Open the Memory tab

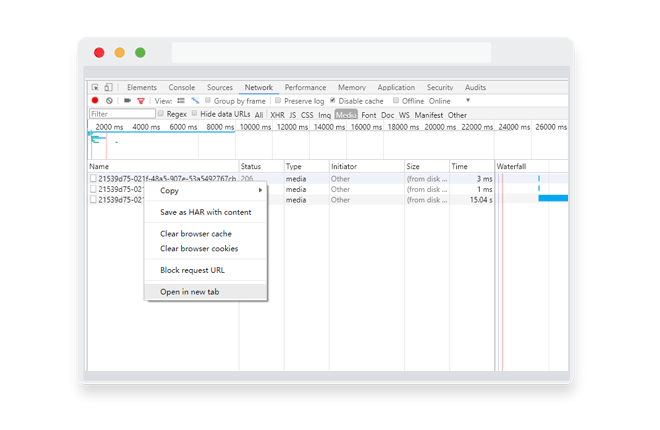352,88
